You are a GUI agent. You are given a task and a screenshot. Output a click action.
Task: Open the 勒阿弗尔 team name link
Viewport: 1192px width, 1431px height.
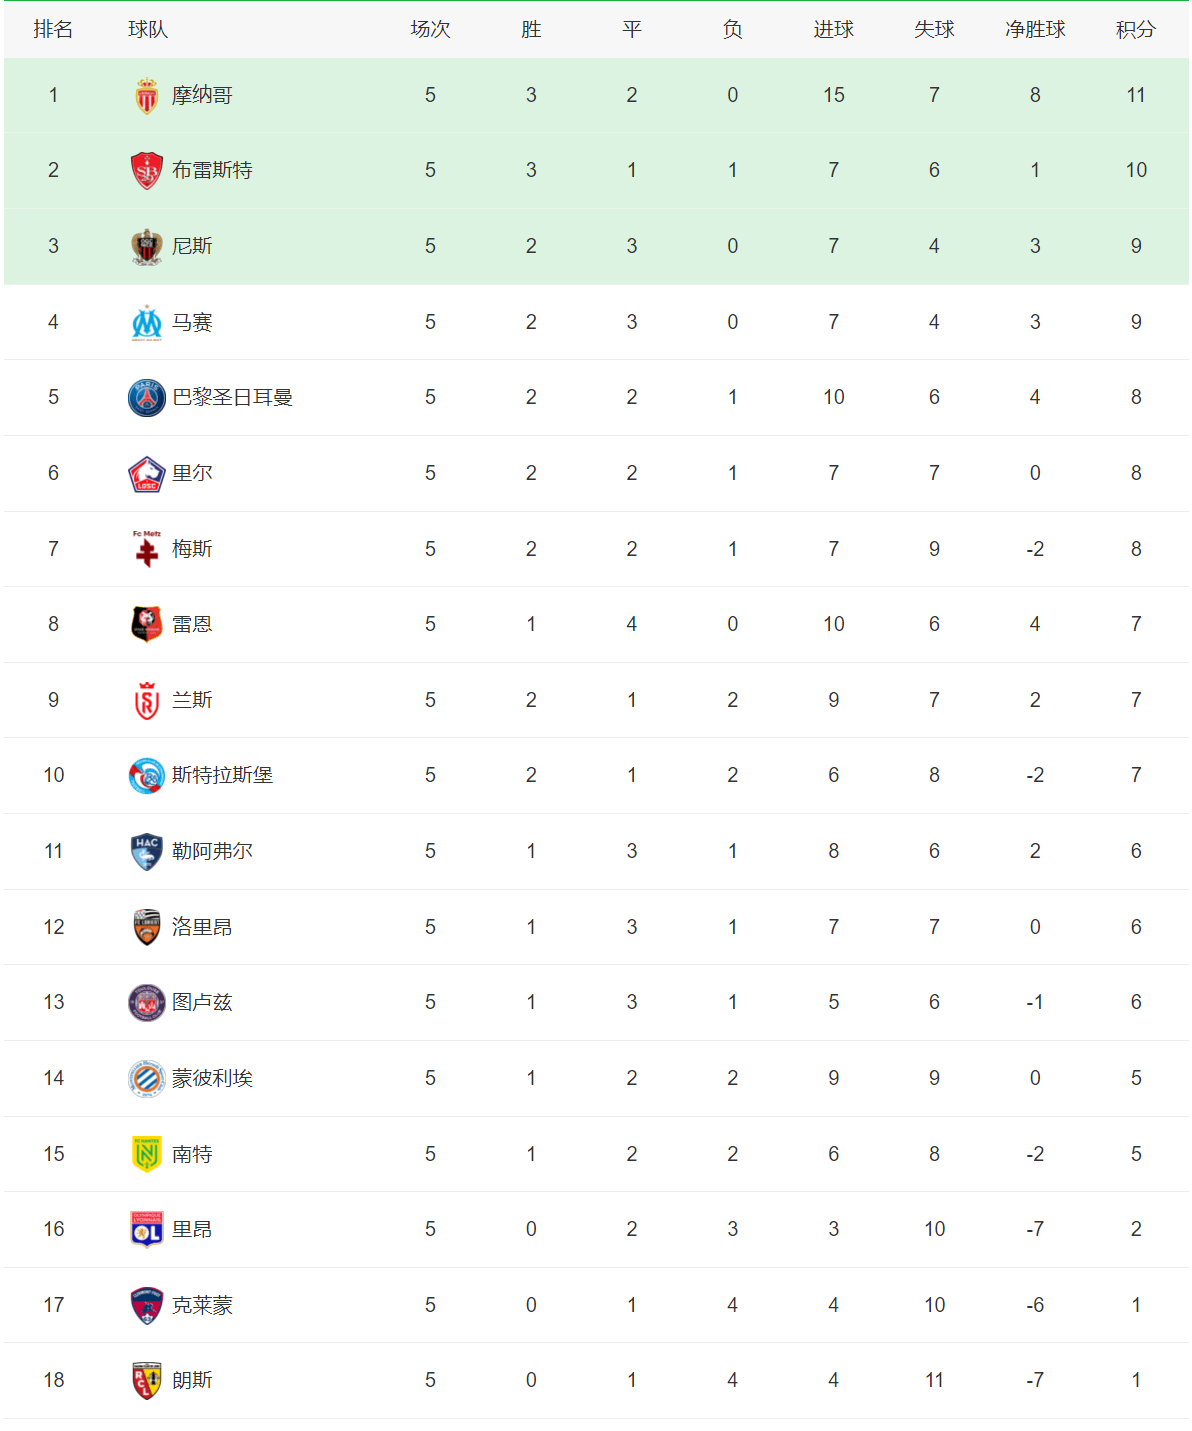coord(212,851)
